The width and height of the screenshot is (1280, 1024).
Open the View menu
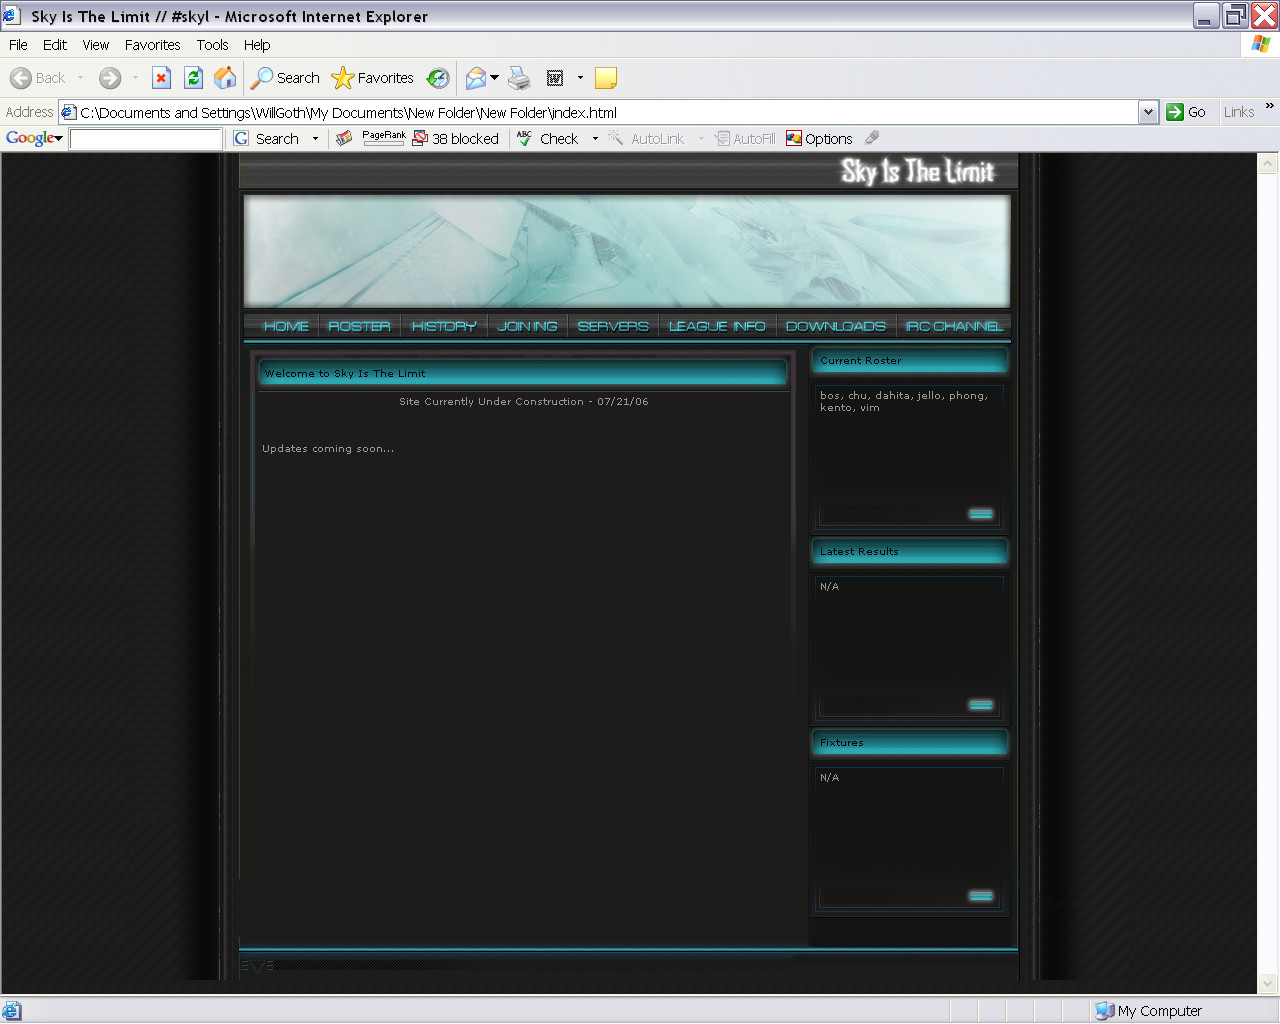click(96, 45)
